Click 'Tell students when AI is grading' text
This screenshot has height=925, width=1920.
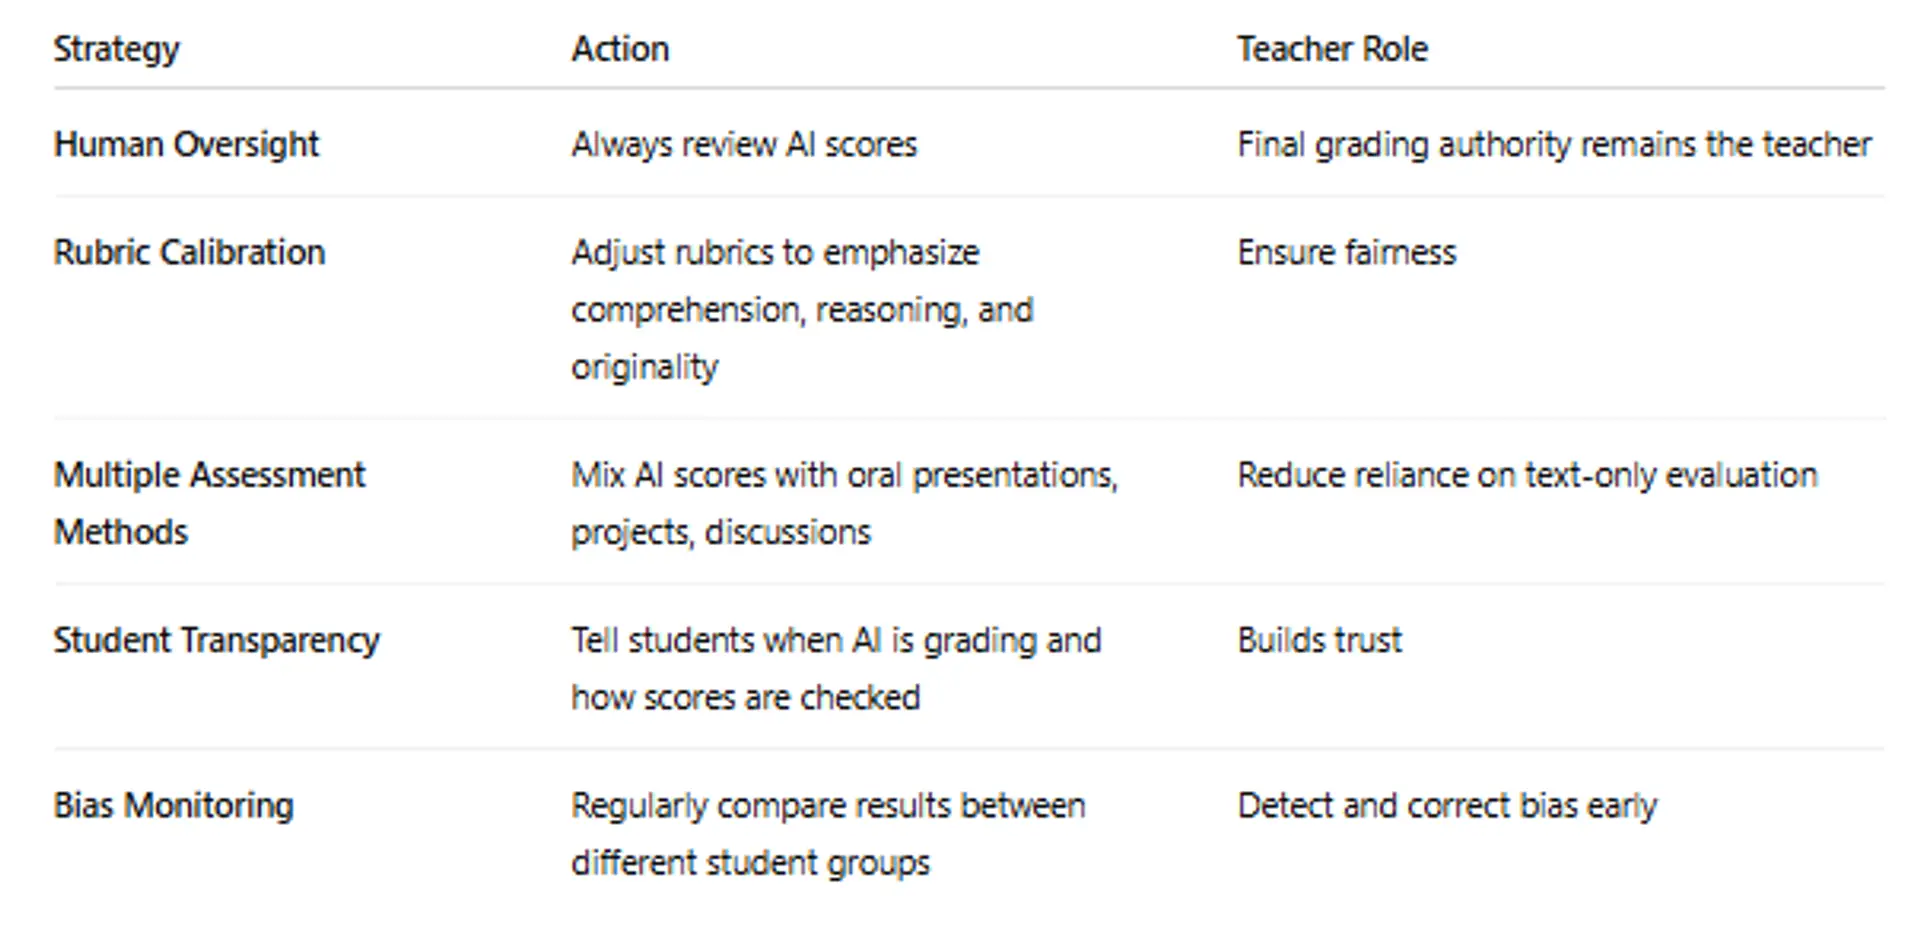click(836, 640)
